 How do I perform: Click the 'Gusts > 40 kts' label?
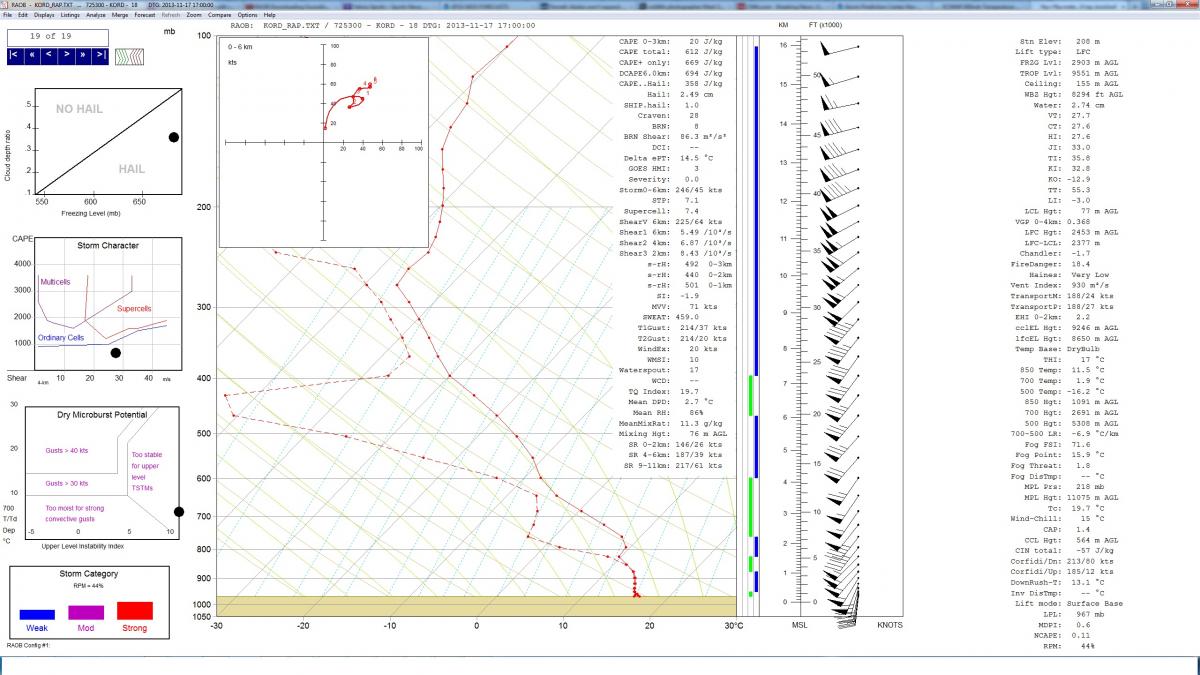pos(66,451)
